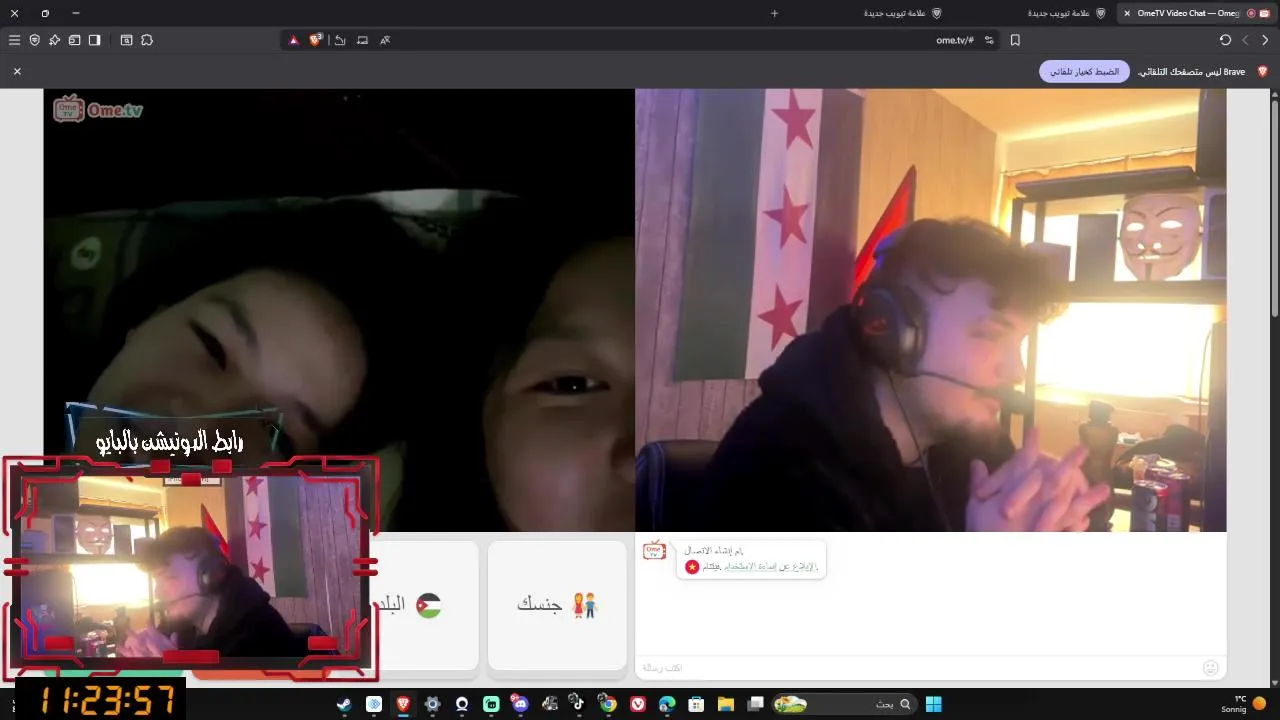This screenshot has width=1280, height=720.
Task: Open Vivaldi browser from taskbar
Action: point(638,704)
